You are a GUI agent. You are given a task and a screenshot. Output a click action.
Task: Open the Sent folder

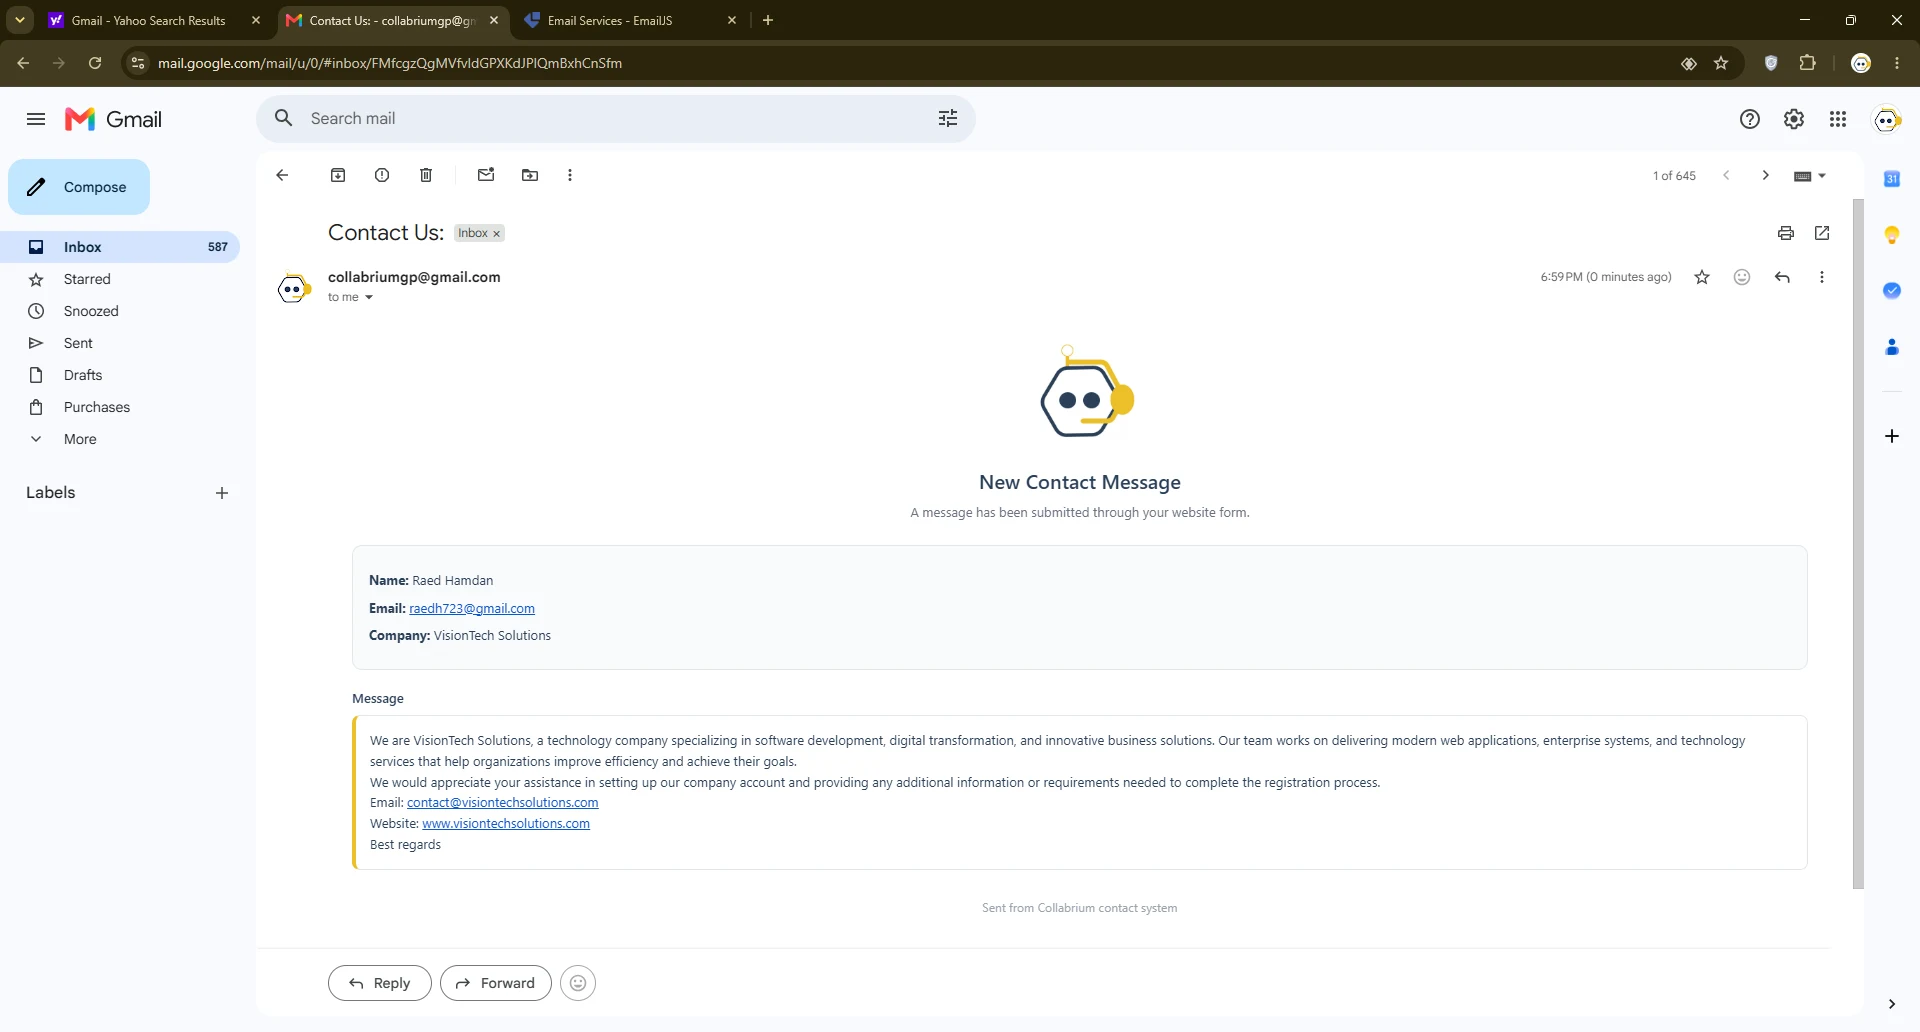click(78, 343)
